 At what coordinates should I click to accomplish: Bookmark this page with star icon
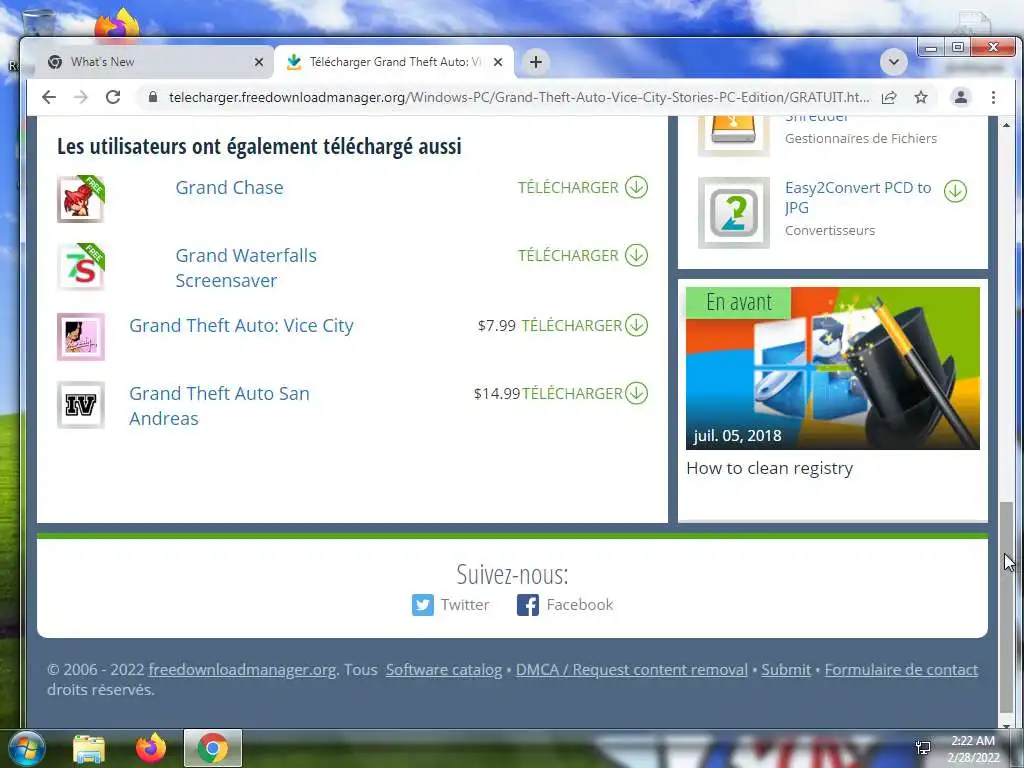pos(921,97)
